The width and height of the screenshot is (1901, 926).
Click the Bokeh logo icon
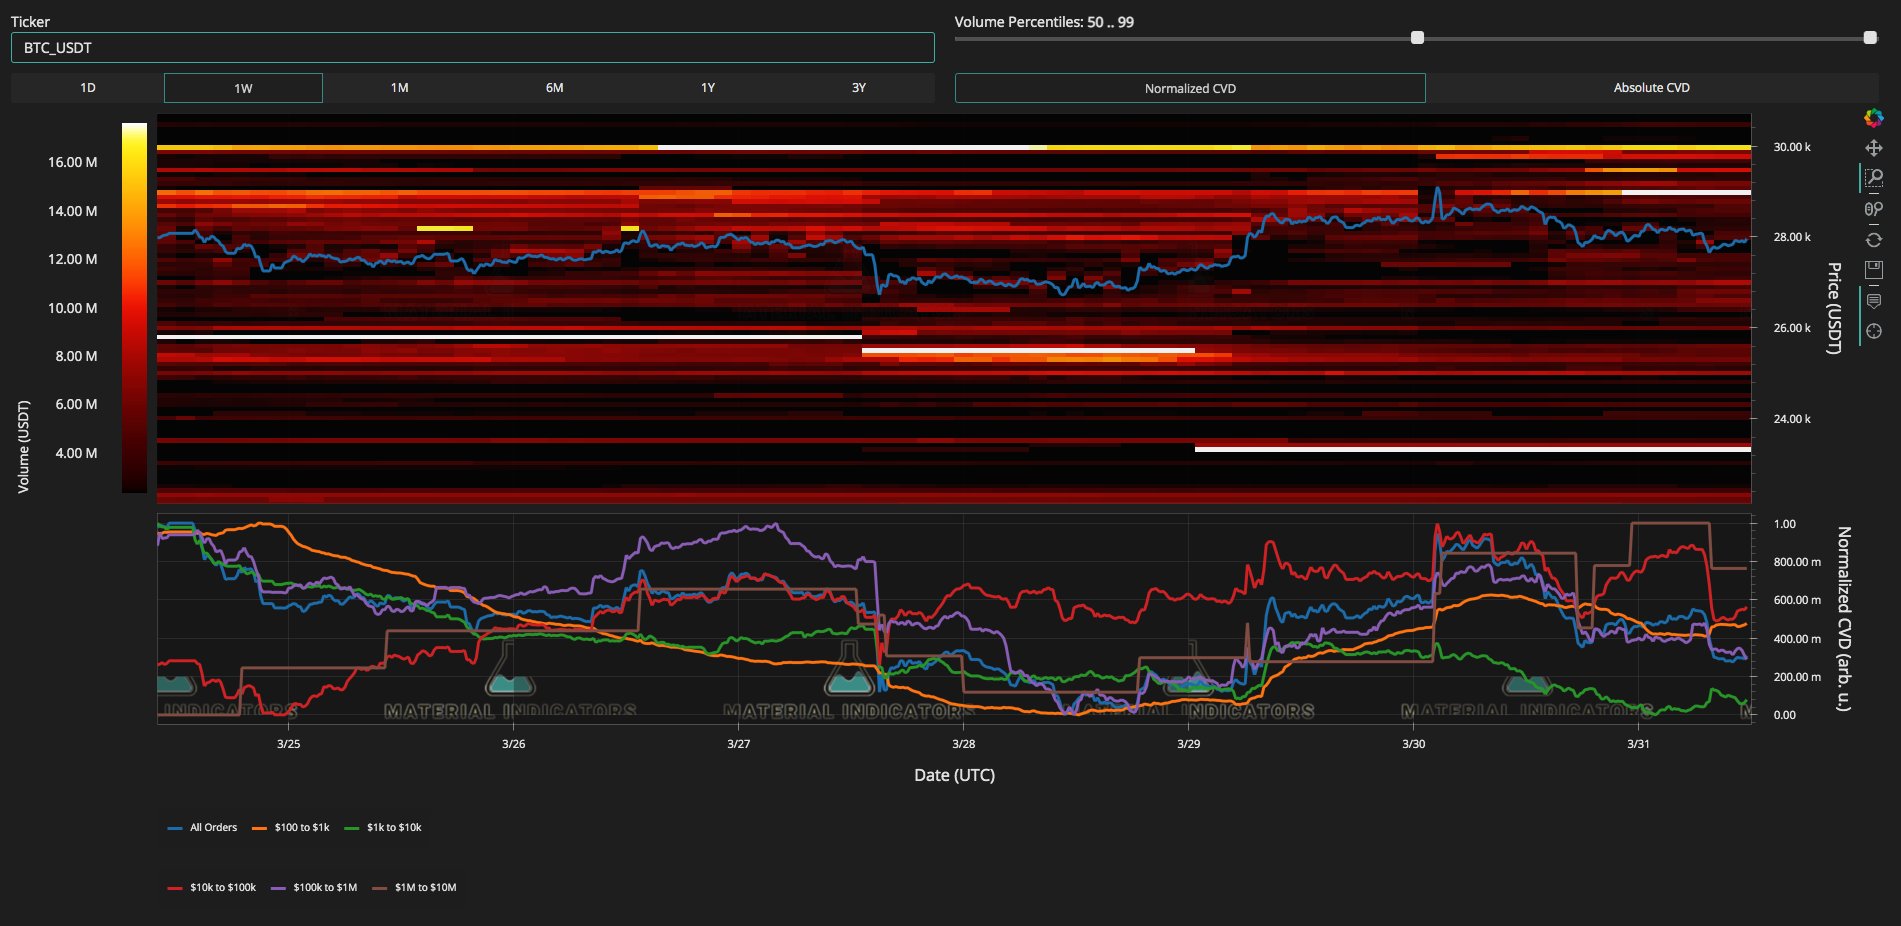pos(1873,118)
